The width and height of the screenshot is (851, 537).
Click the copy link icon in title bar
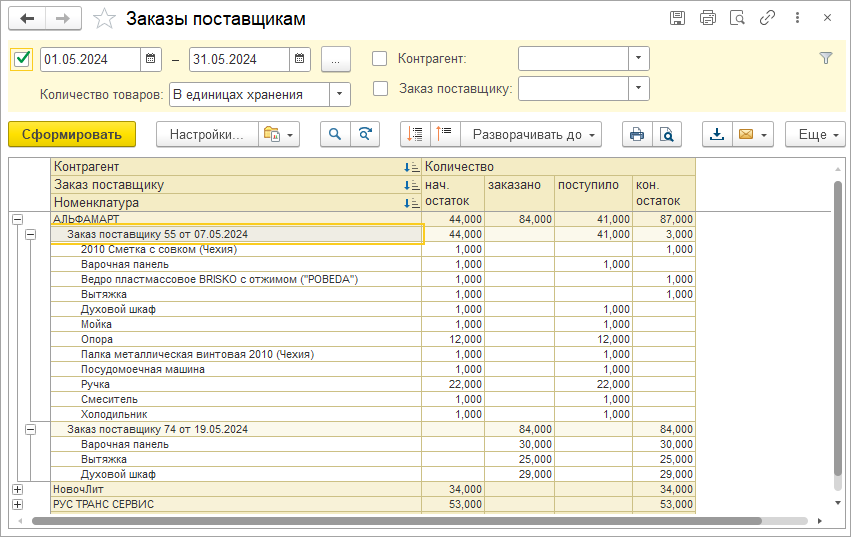click(768, 18)
